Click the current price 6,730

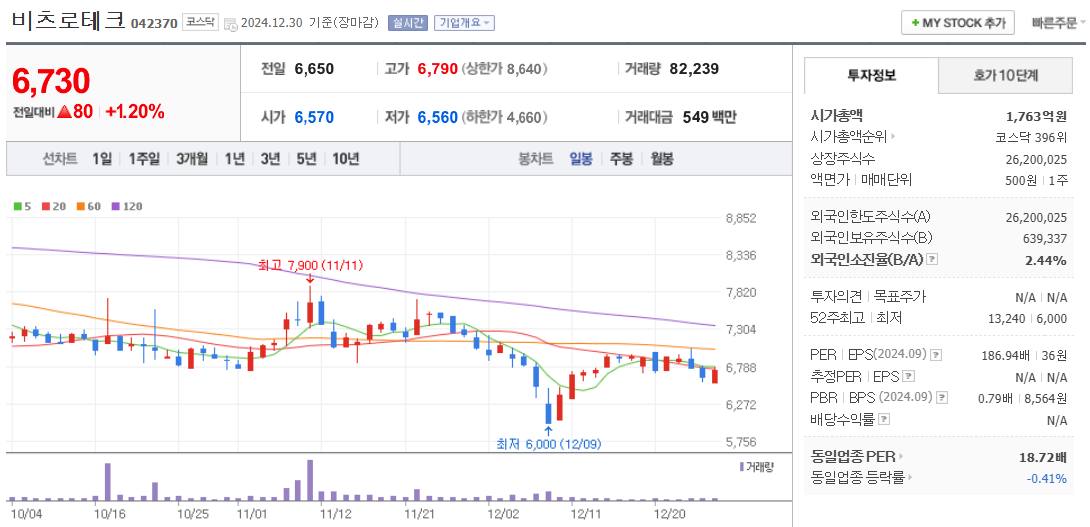(51, 81)
